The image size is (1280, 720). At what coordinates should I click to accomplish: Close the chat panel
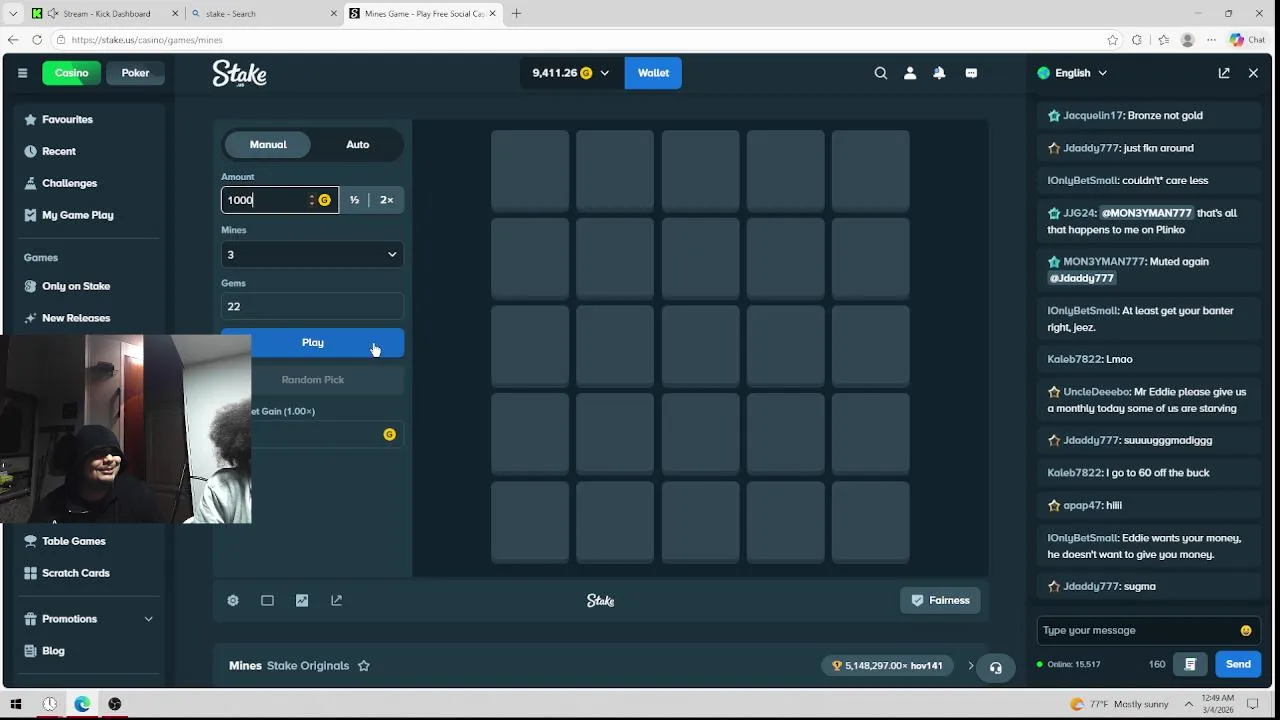point(1253,73)
